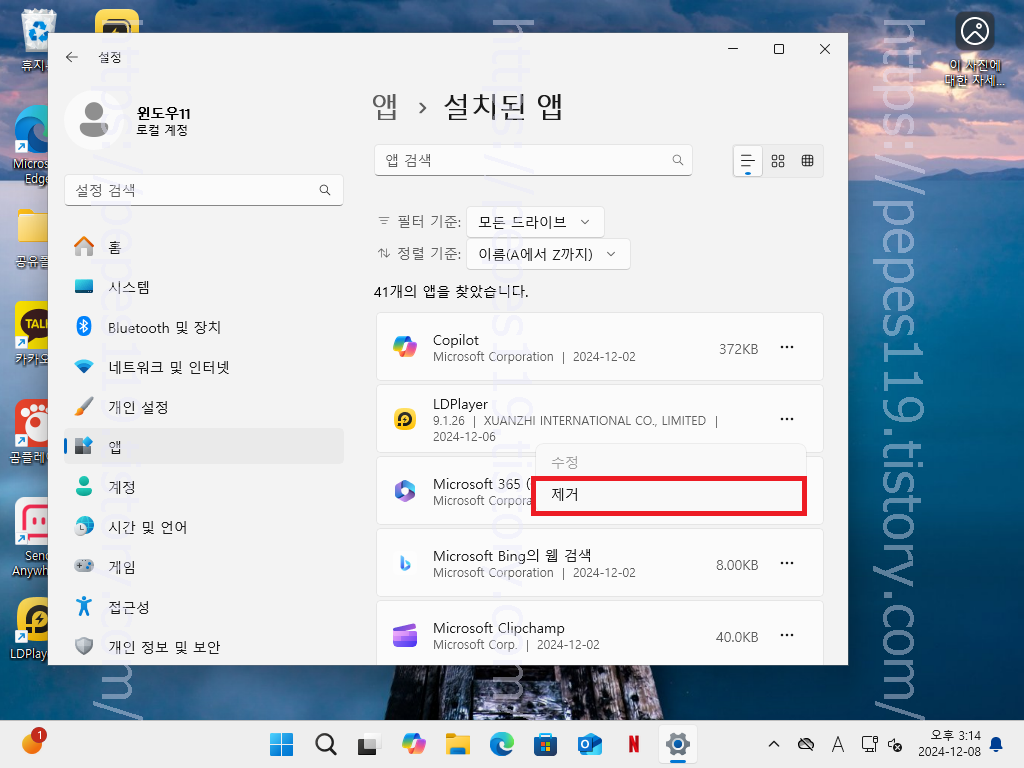1024x768 pixels.
Task: Open the 계정 settings category
Action: [x=204, y=487]
